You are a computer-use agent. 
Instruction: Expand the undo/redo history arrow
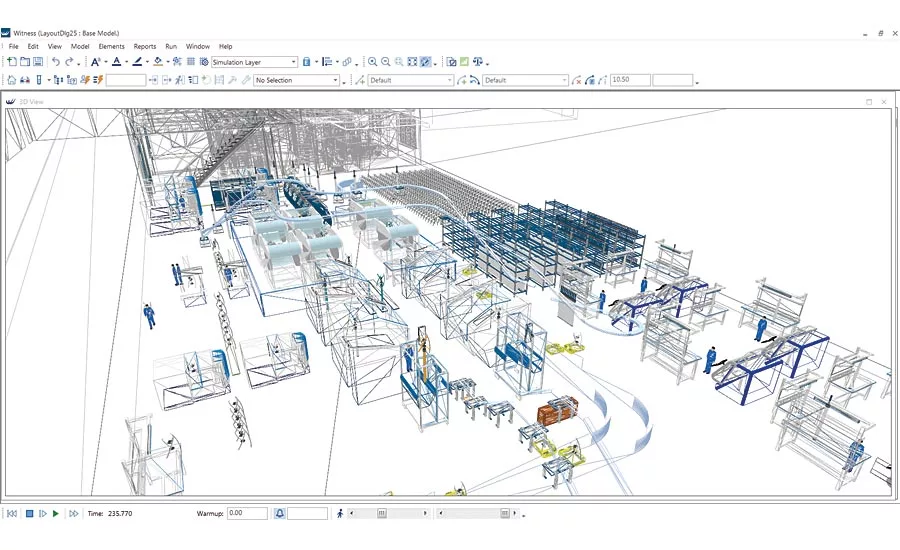(79, 63)
